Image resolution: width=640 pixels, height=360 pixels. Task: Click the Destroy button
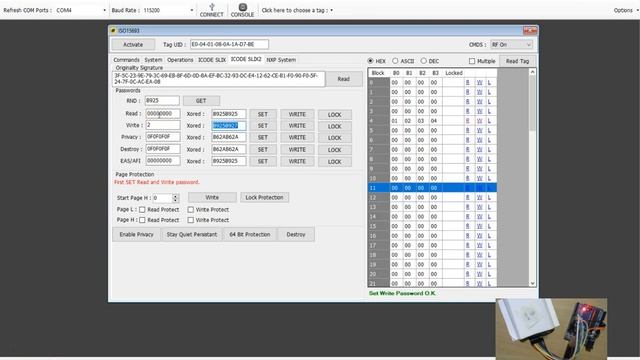click(296, 235)
